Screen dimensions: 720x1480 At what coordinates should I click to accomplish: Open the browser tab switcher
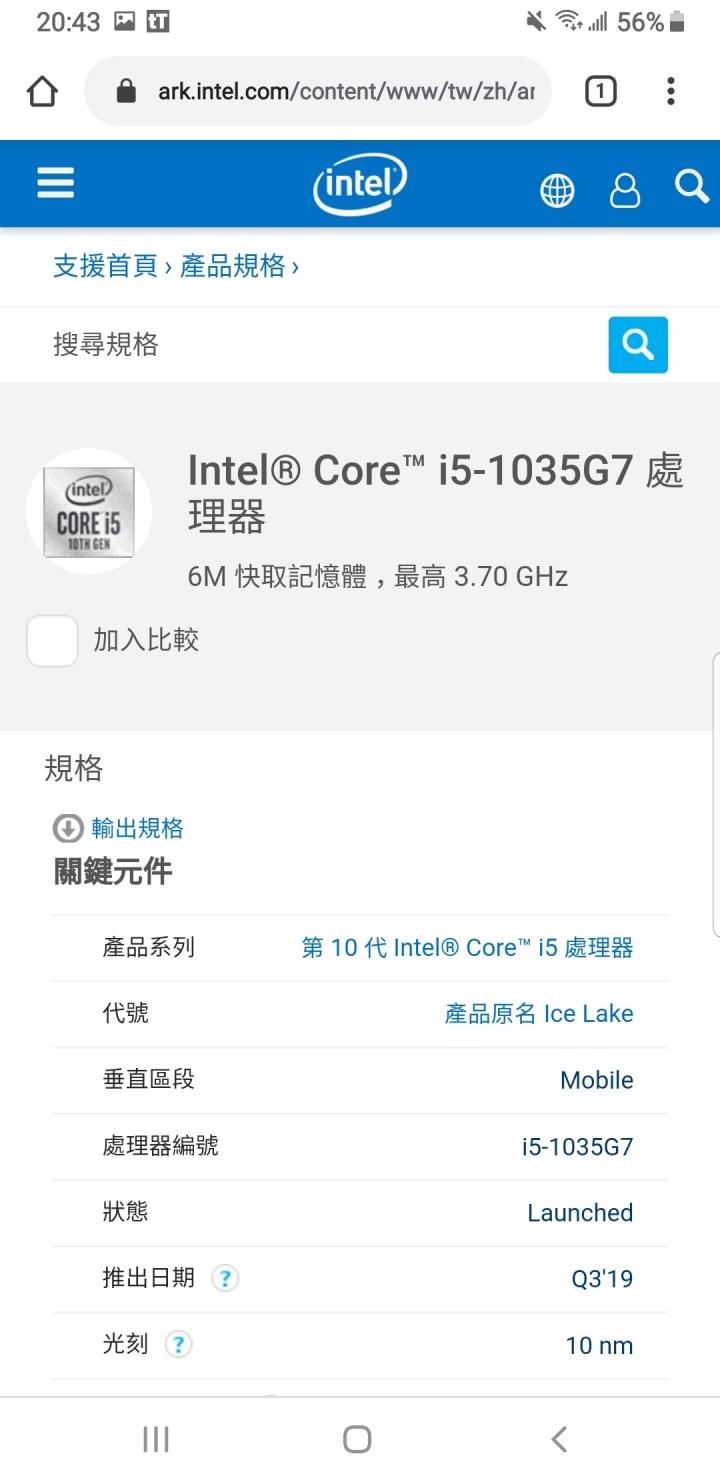[x=600, y=92]
